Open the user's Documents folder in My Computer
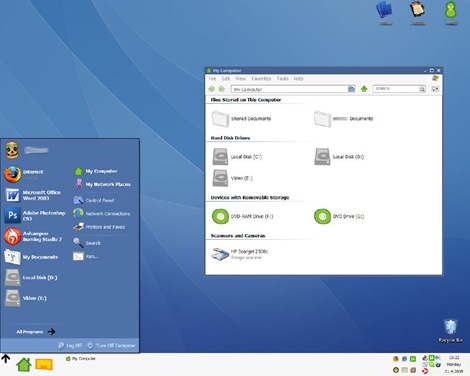Image resolution: width=470 pixels, height=376 pixels. [x=344, y=119]
